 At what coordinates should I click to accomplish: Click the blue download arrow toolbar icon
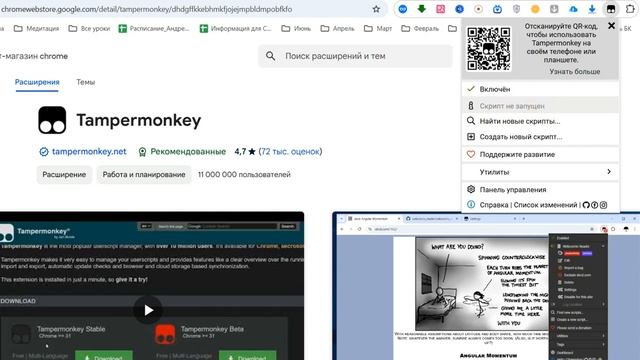(592, 9)
